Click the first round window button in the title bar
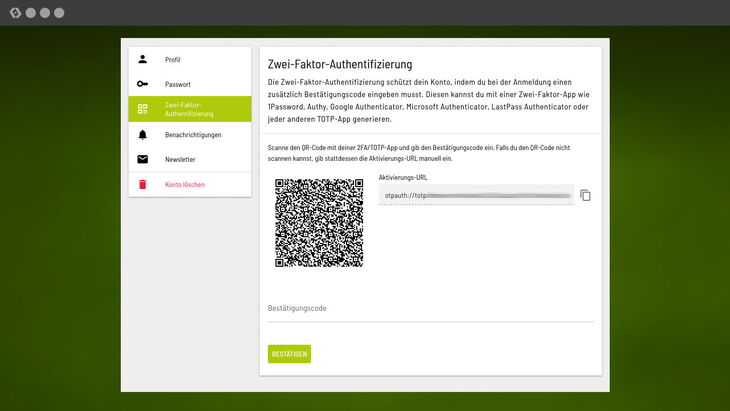Image resolution: width=730 pixels, height=411 pixels. point(30,13)
